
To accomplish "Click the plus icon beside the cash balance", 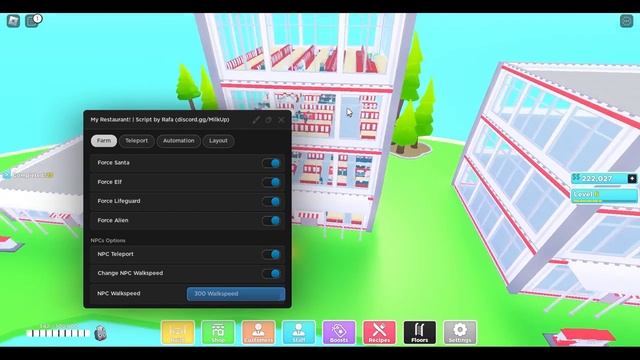I will point(632,178).
